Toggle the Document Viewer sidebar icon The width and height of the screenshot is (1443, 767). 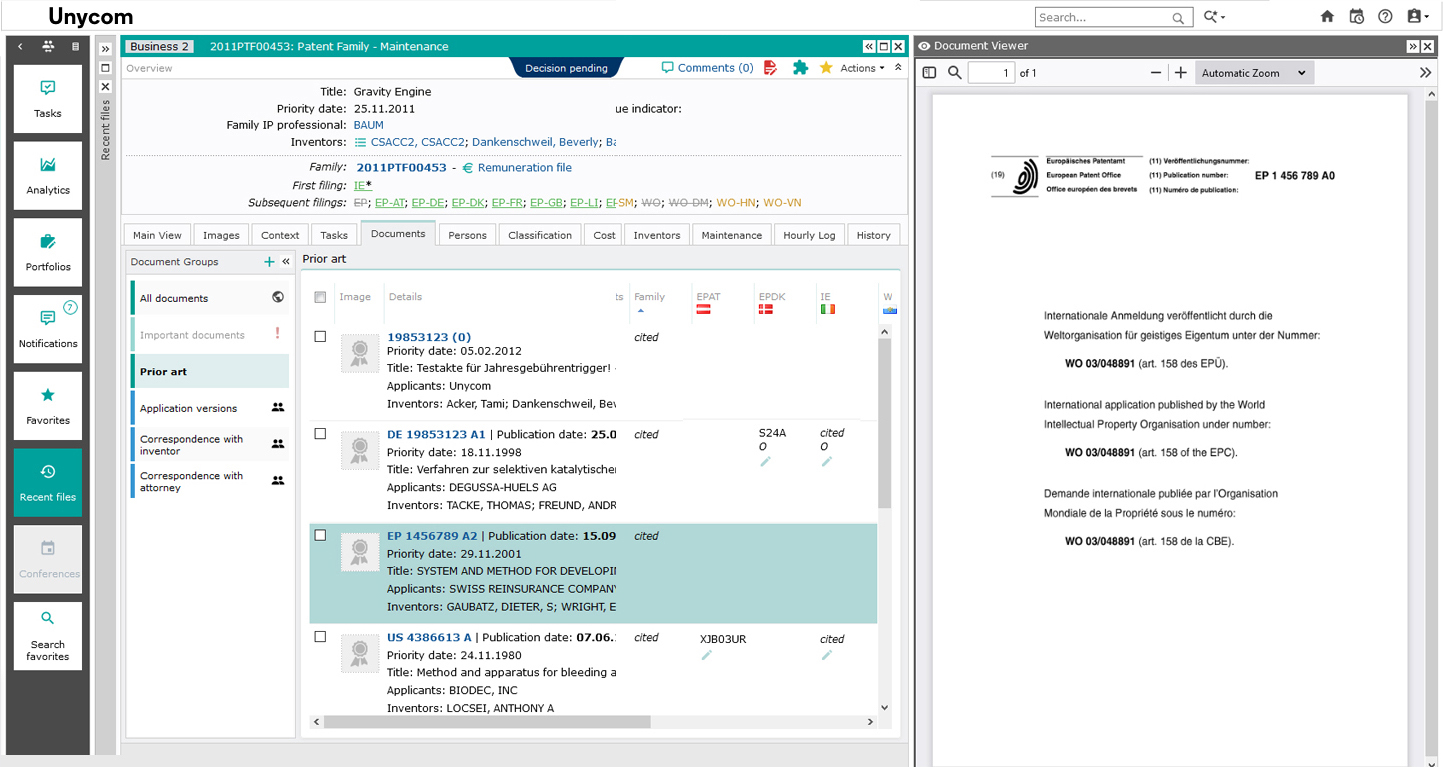point(929,73)
